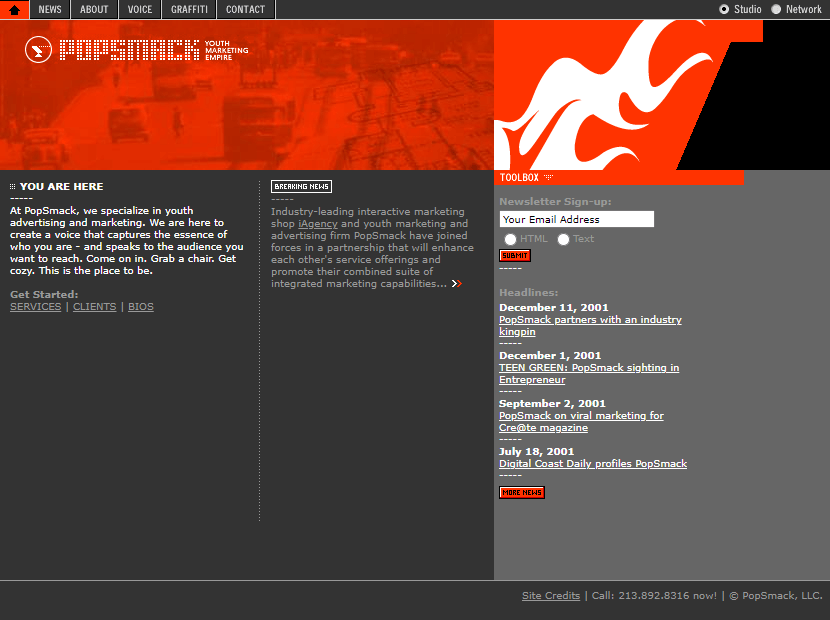Click the 'Call: 213.892.8316 now!' text
Image resolution: width=830 pixels, height=620 pixels.
pyautogui.click(x=654, y=596)
